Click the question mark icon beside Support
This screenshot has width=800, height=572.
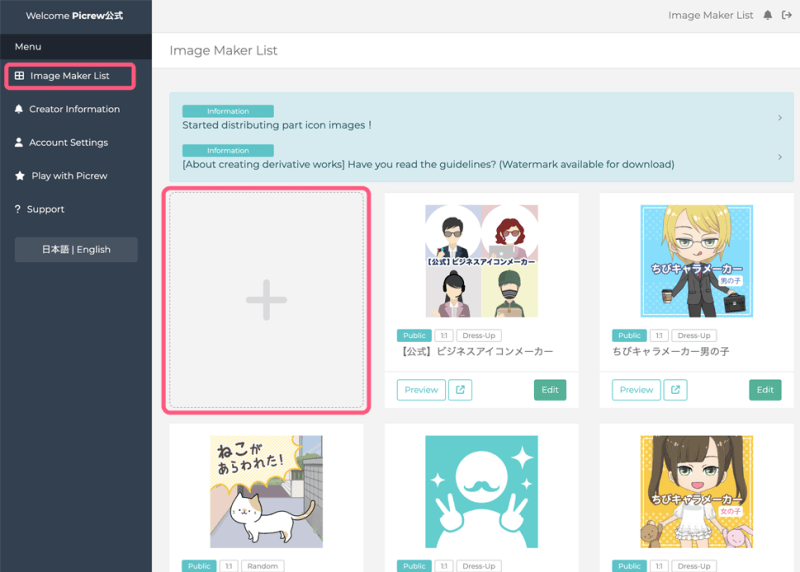[x=18, y=209]
